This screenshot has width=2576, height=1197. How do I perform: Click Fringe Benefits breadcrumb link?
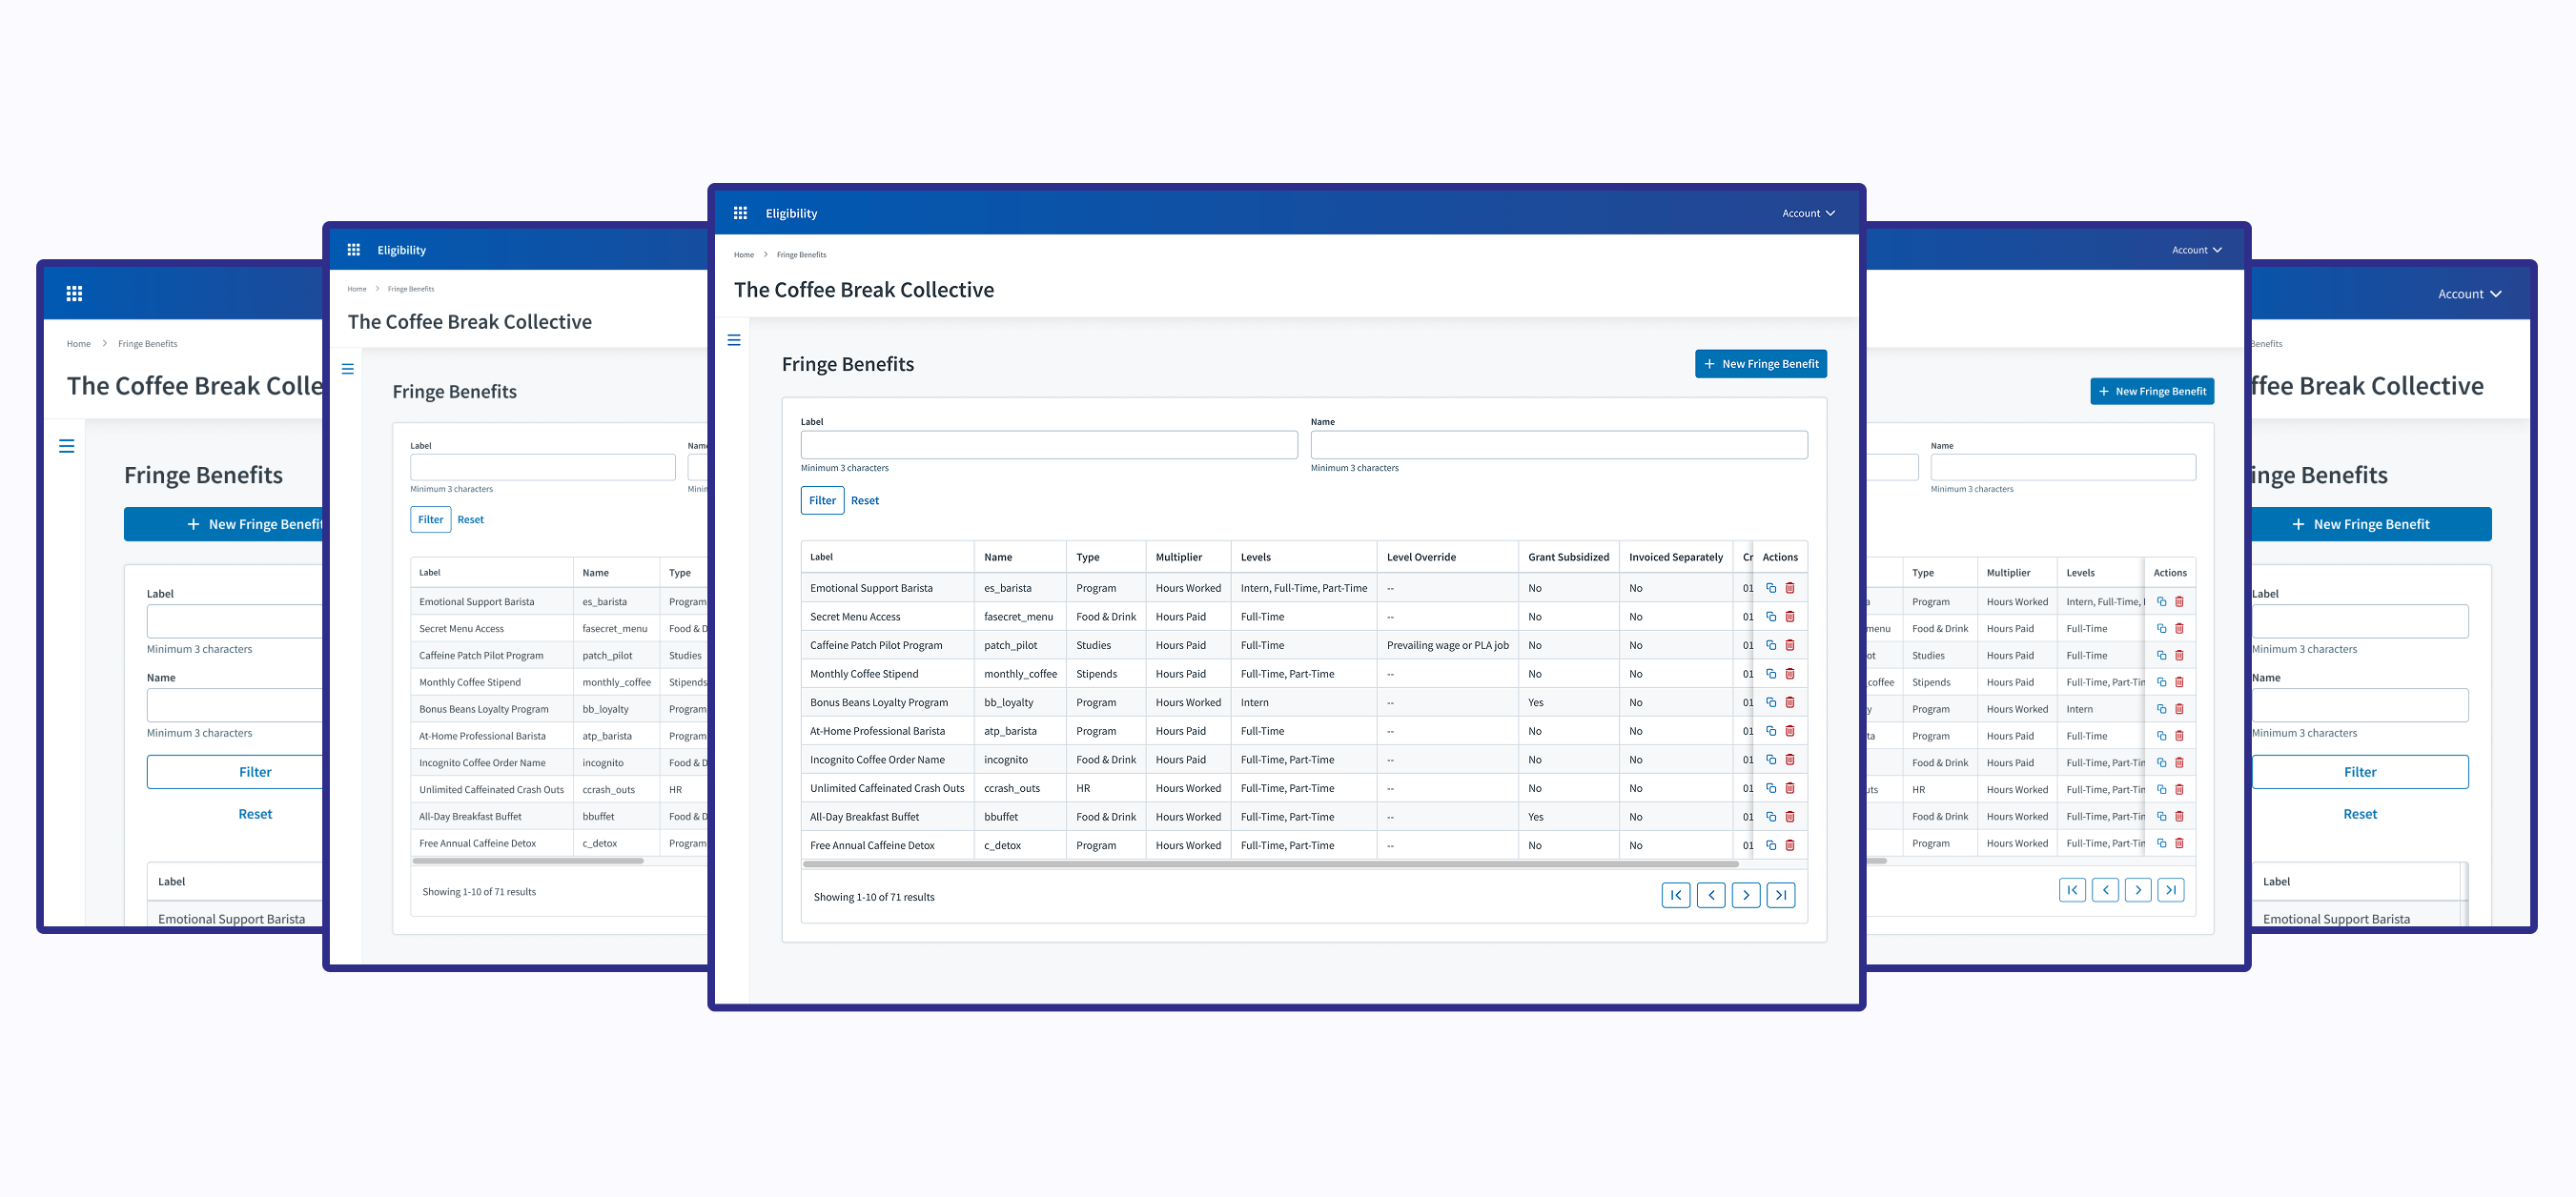click(801, 255)
